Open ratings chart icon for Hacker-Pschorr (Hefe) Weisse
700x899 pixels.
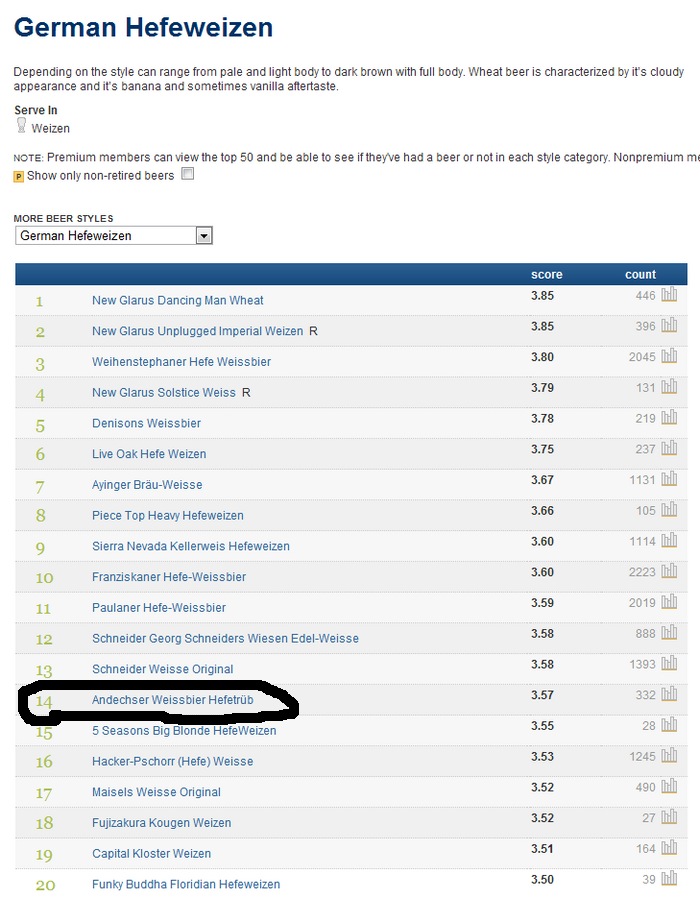tap(669, 756)
